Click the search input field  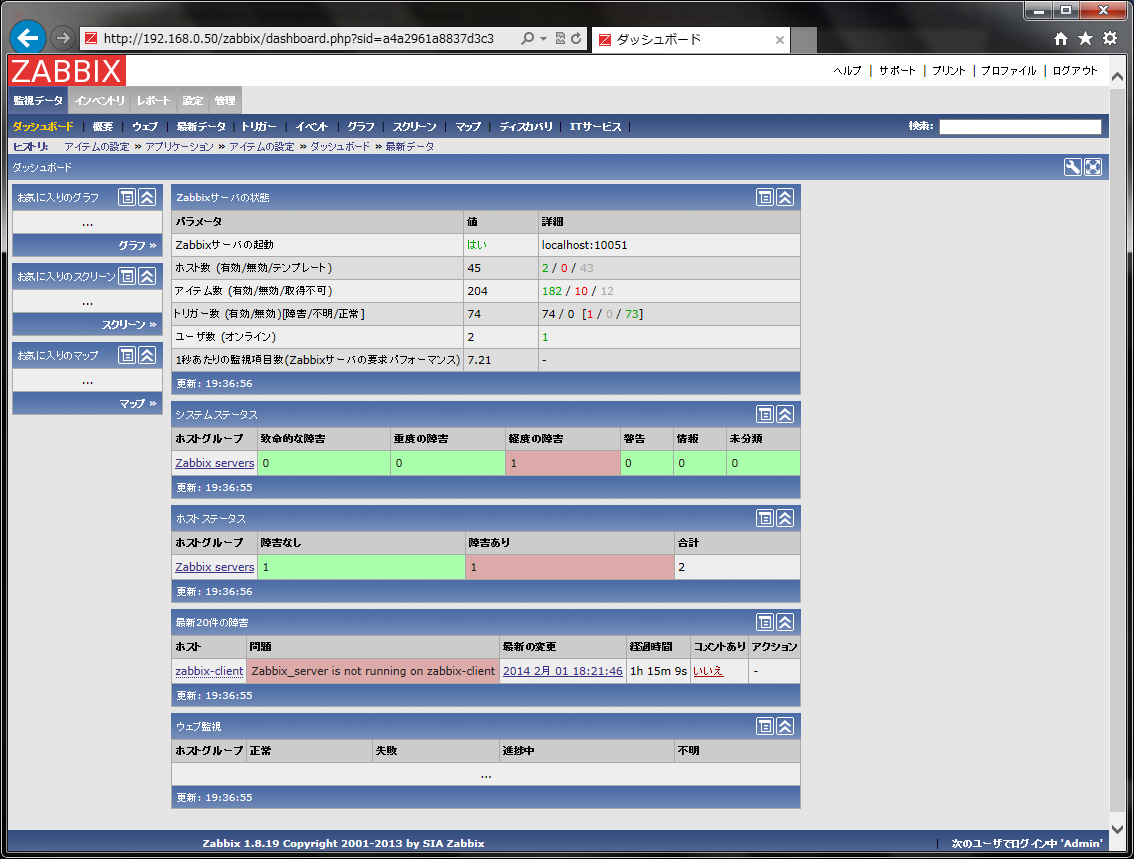(1020, 127)
